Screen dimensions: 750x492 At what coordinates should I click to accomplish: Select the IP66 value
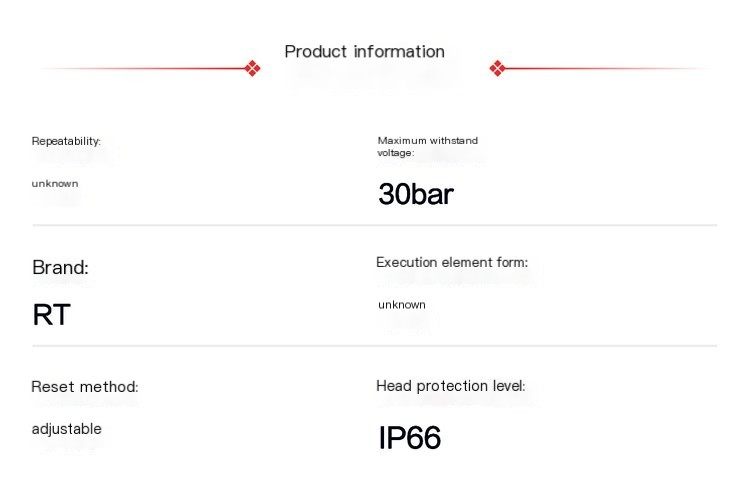(409, 437)
